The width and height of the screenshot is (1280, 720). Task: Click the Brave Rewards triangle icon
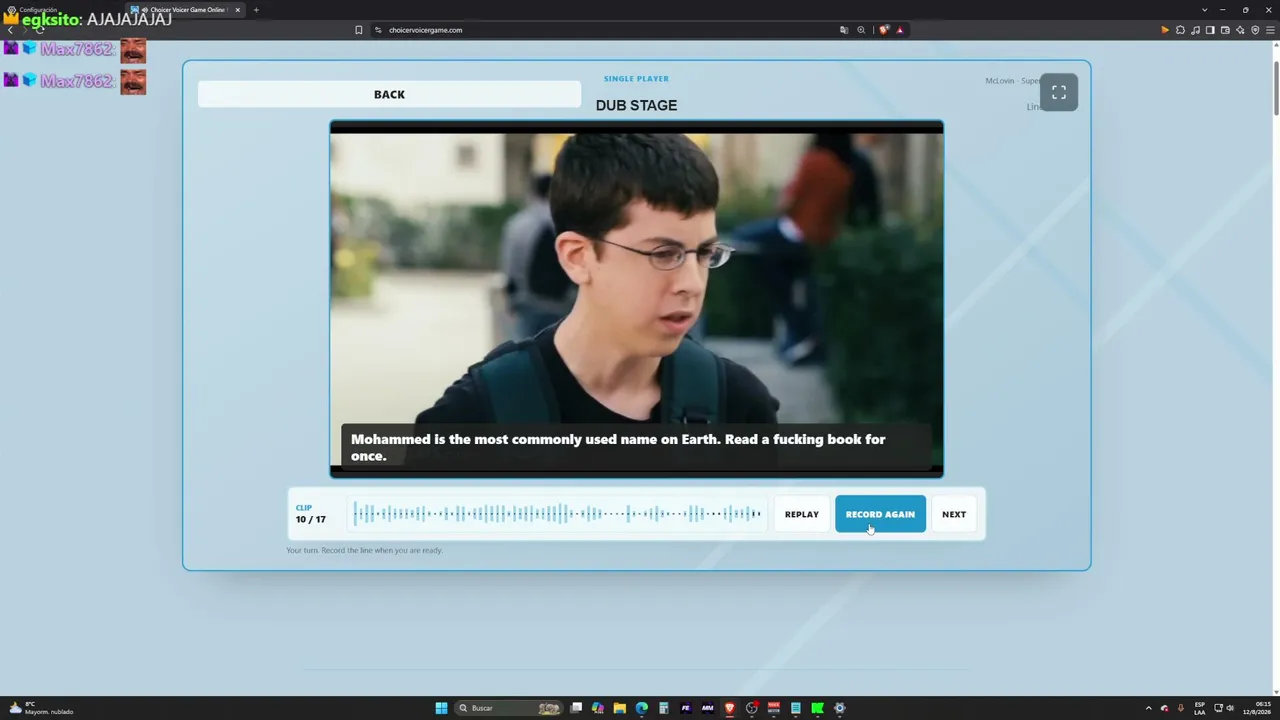tap(900, 30)
